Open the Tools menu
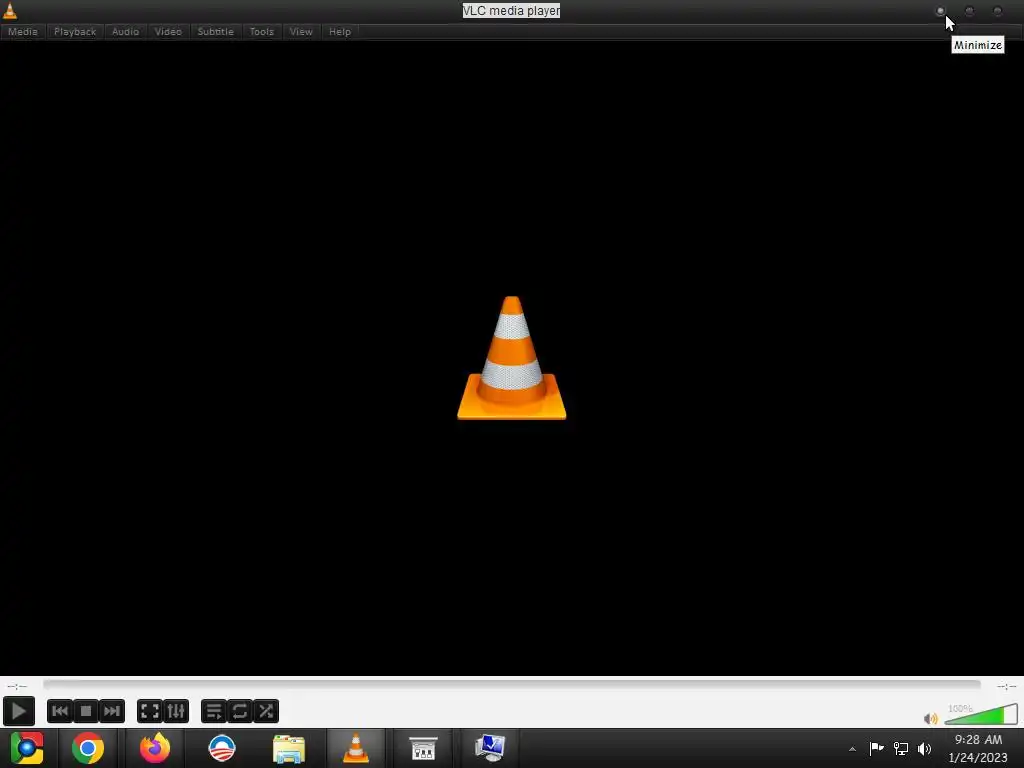This screenshot has height=768, width=1024. pos(262,31)
